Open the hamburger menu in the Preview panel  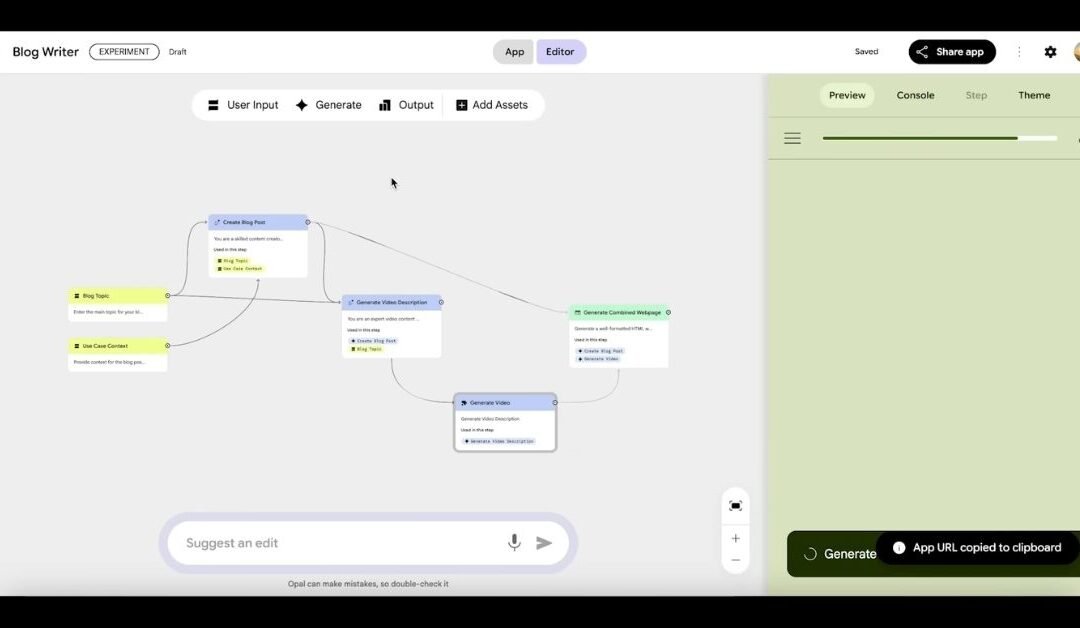(x=792, y=138)
